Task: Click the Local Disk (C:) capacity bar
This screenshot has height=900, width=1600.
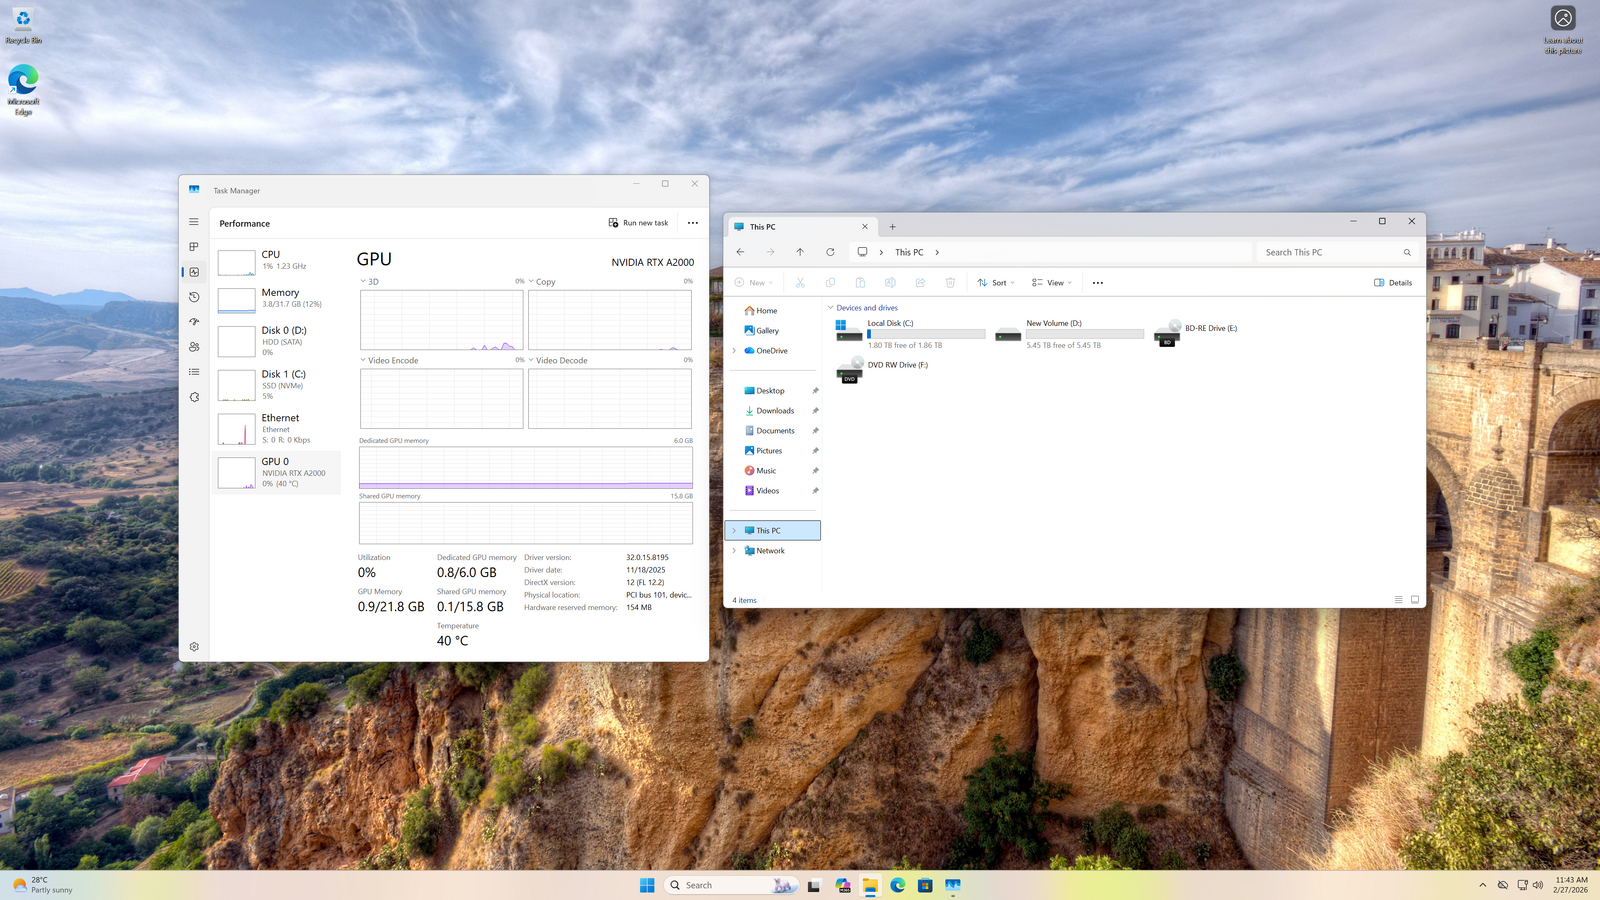Action: coord(925,334)
